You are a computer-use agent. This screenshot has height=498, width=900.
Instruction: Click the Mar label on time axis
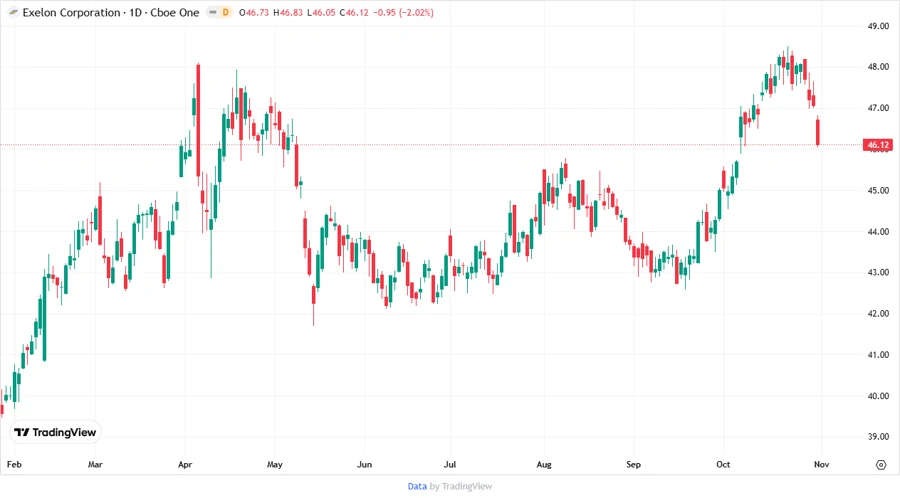[x=95, y=464]
